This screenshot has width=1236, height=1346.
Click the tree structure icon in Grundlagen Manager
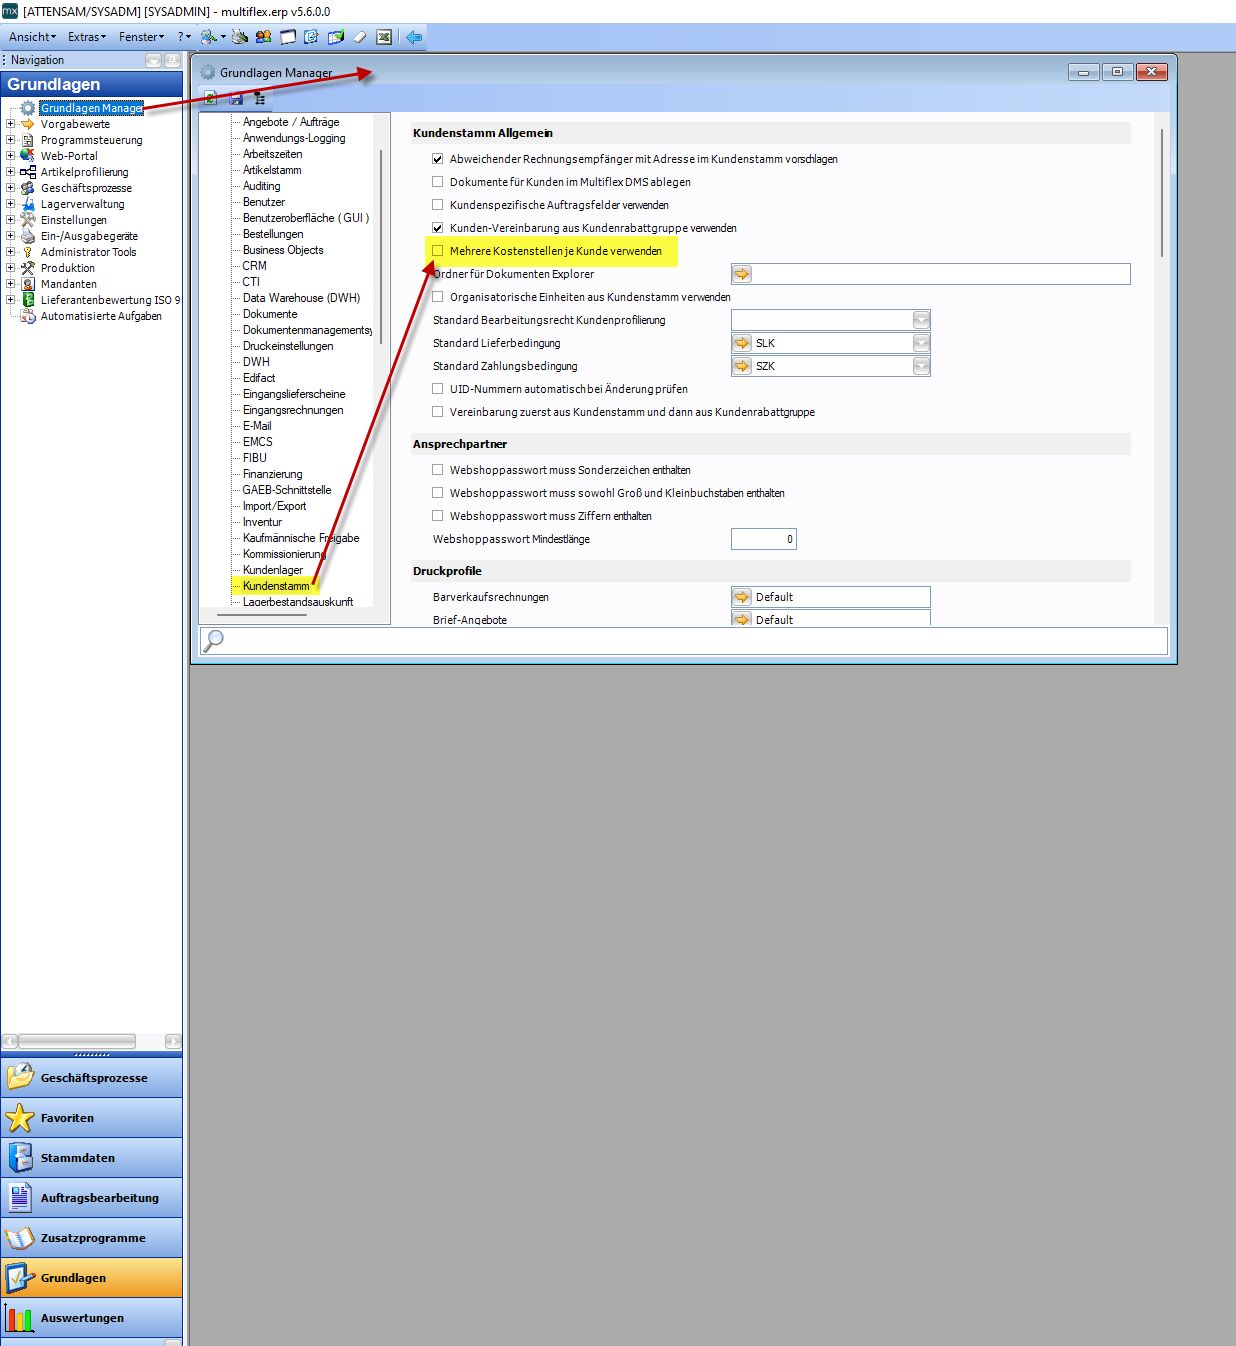point(260,98)
